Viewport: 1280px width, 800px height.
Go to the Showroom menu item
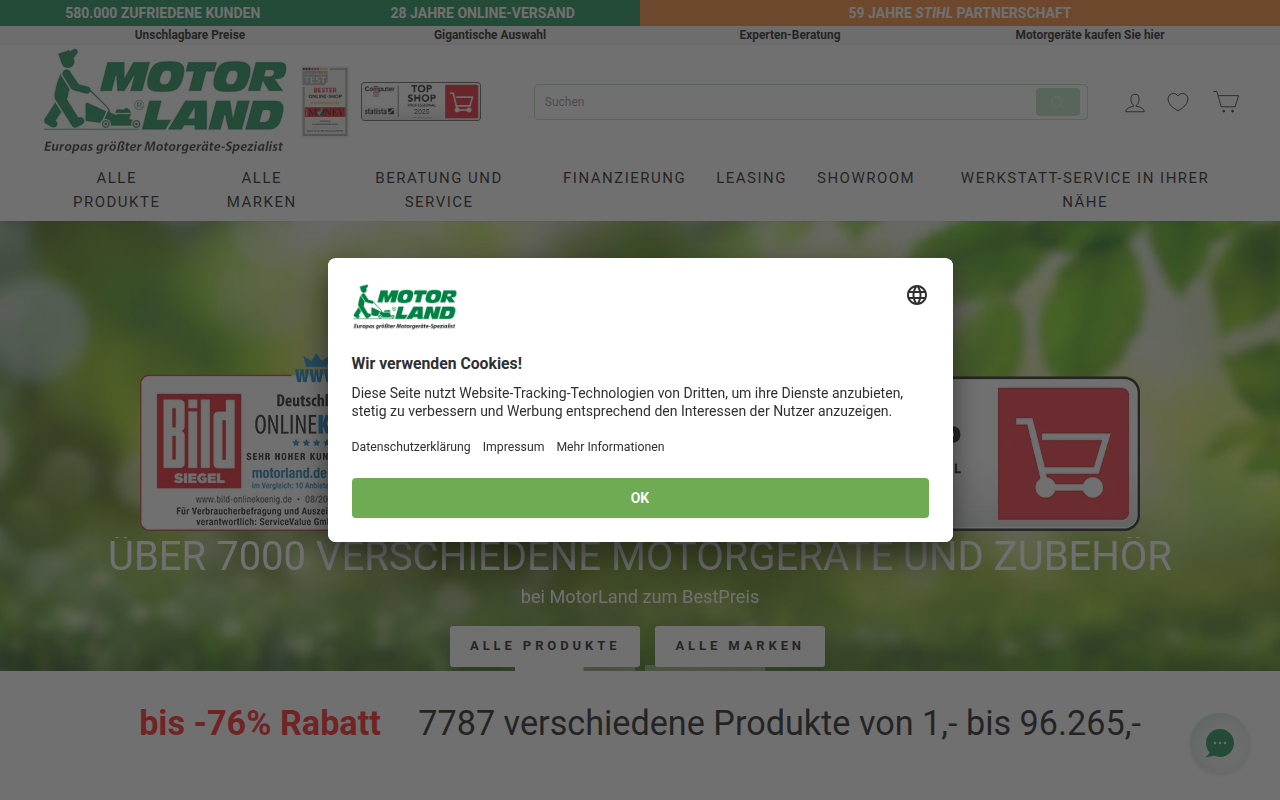pyautogui.click(x=866, y=178)
